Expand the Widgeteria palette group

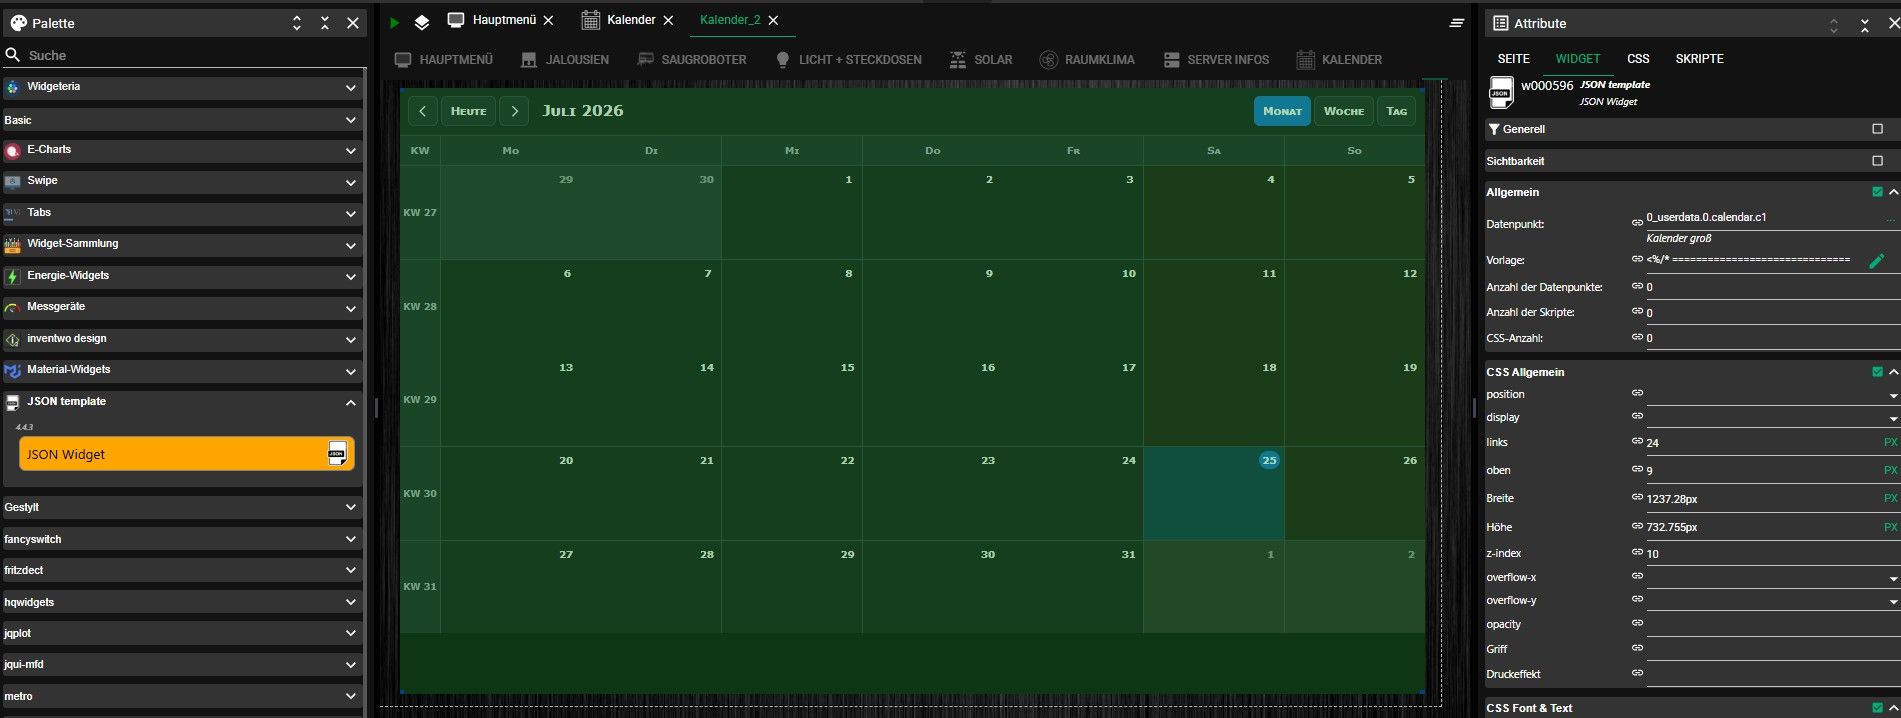click(350, 88)
